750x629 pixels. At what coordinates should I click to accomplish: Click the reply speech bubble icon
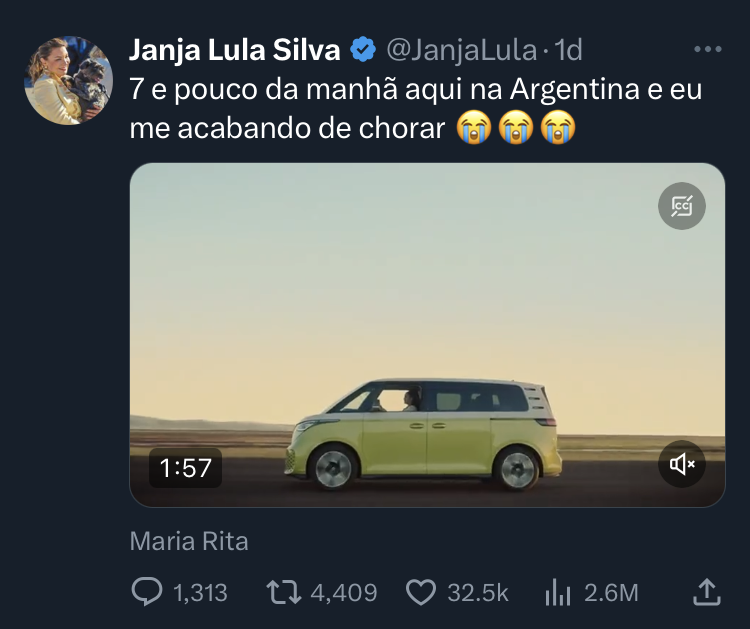(x=147, y=592)
